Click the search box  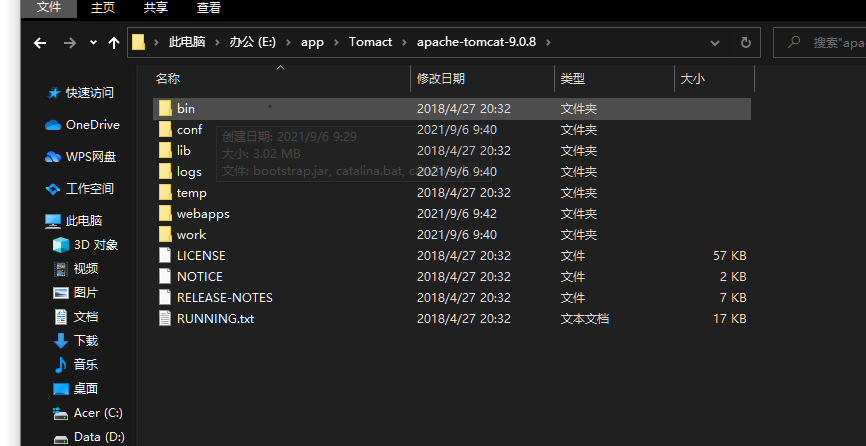tap(820, 43)
